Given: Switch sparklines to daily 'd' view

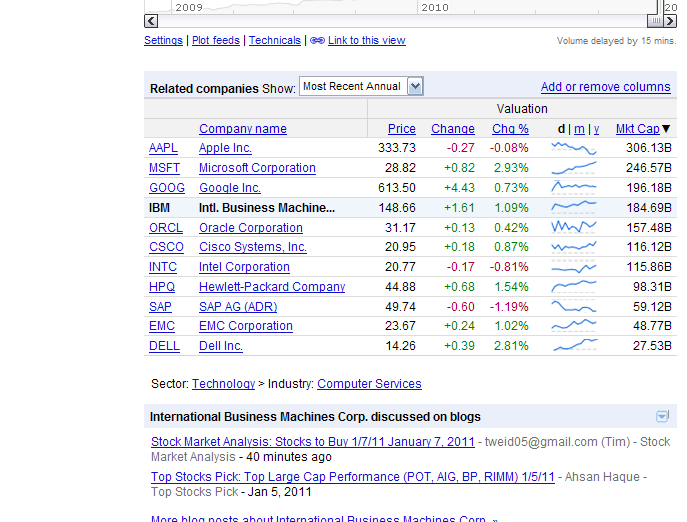Looking at the screenshot, I should click(x=561, y=129).
